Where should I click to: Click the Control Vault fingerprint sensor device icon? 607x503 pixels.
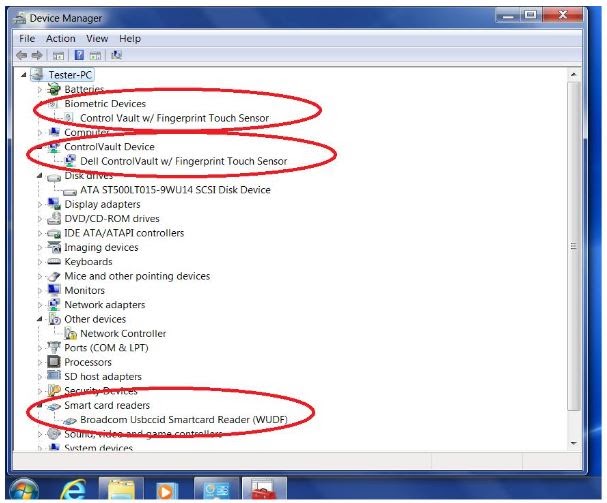69,117
